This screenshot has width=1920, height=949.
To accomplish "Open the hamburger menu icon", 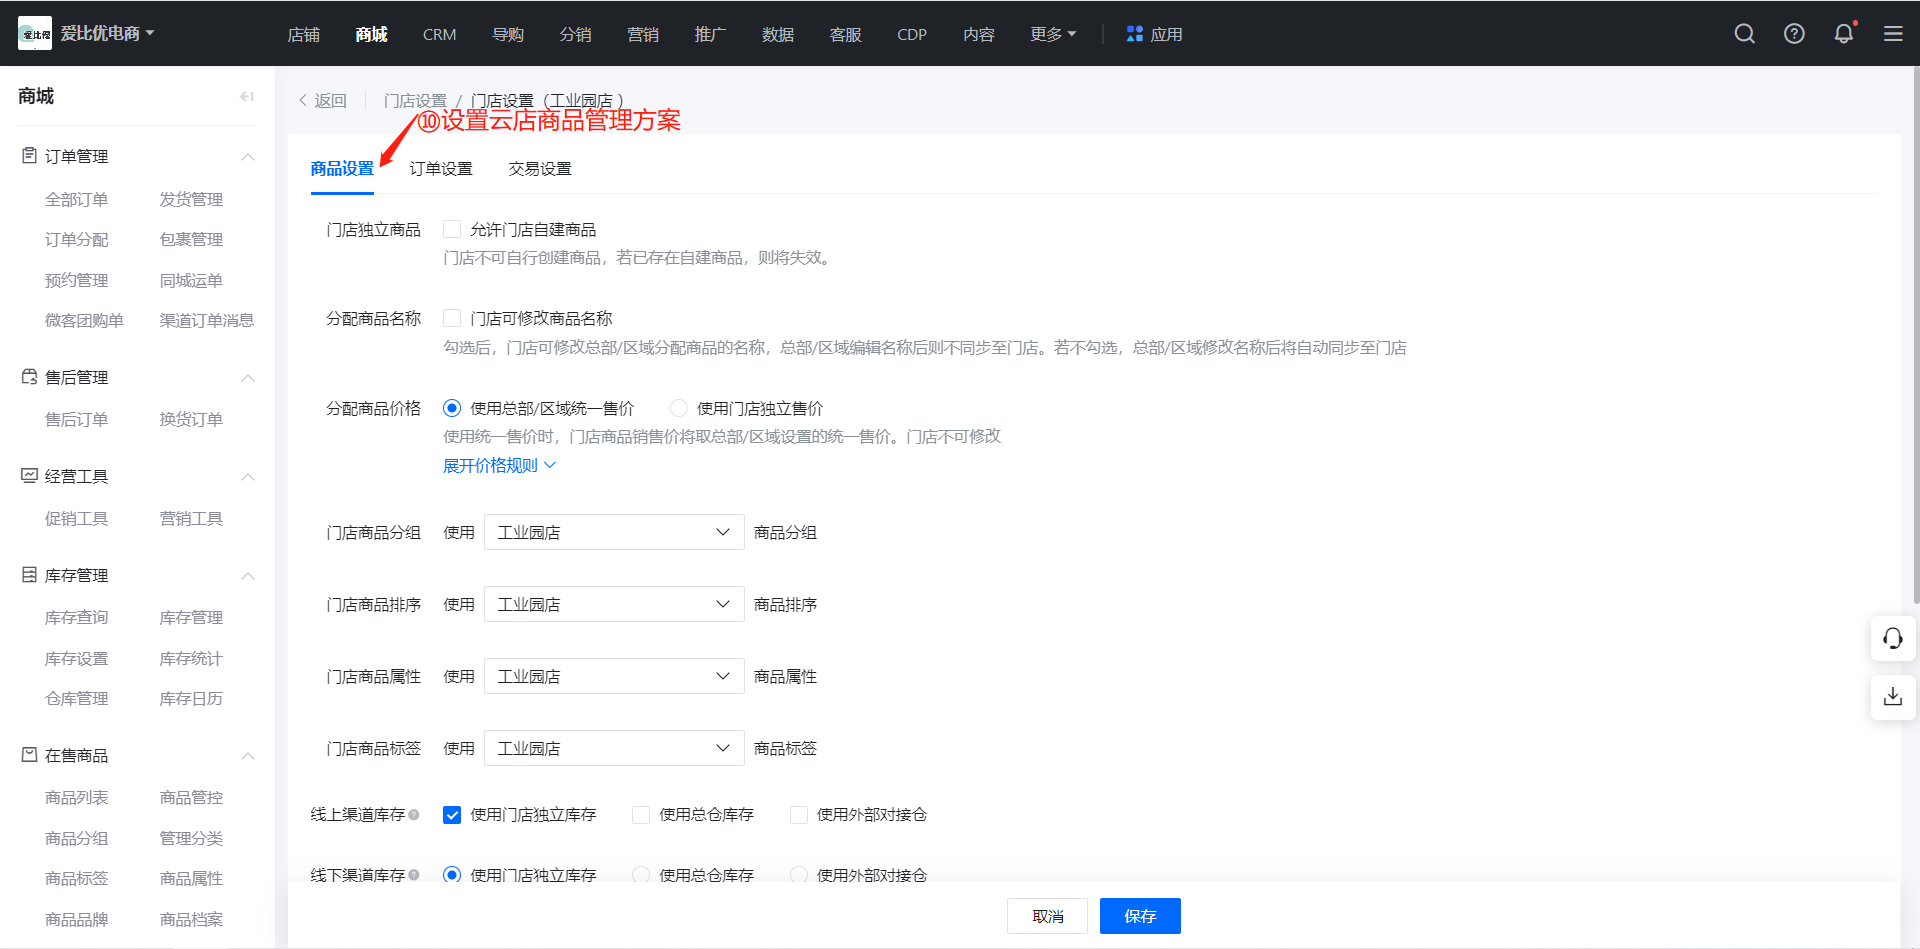I will 1893,34.
